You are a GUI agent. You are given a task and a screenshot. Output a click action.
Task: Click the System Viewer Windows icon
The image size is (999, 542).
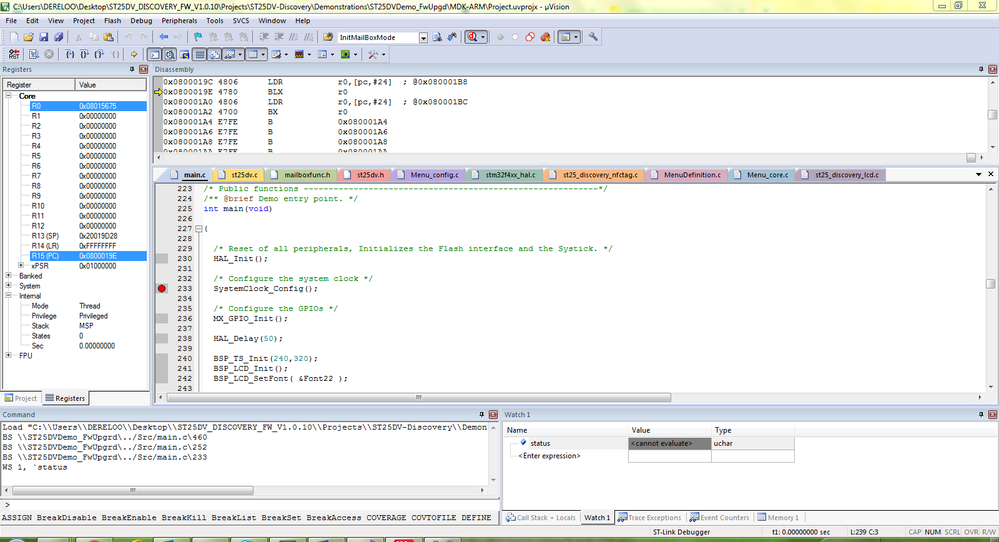pyautogui.click(x=345, y=55)
